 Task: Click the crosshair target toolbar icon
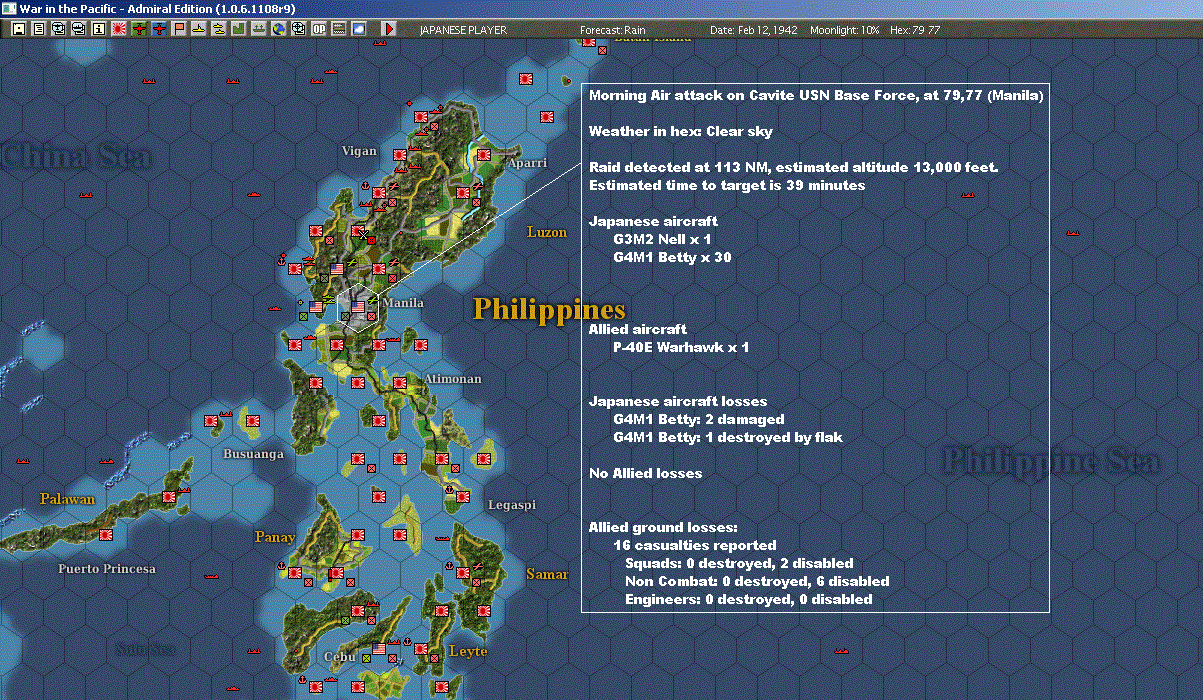coord(298,30)
